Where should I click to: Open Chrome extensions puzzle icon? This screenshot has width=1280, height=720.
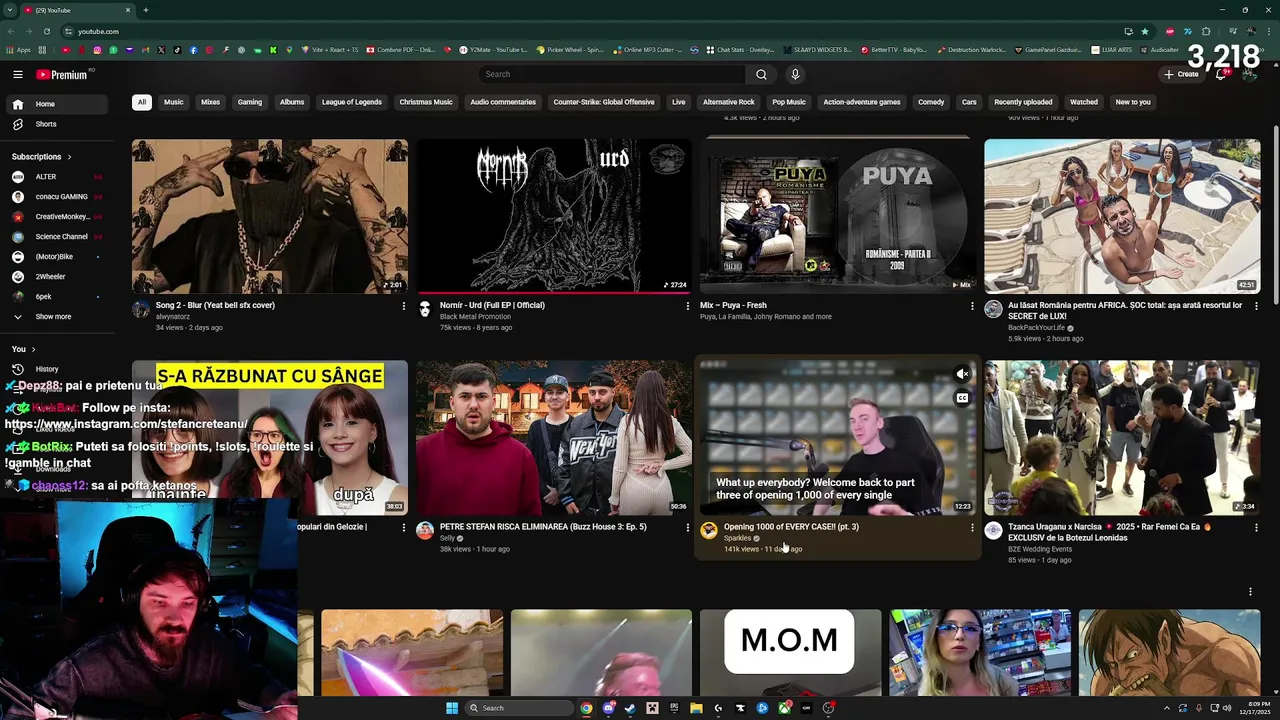[x=1206, y=31]
